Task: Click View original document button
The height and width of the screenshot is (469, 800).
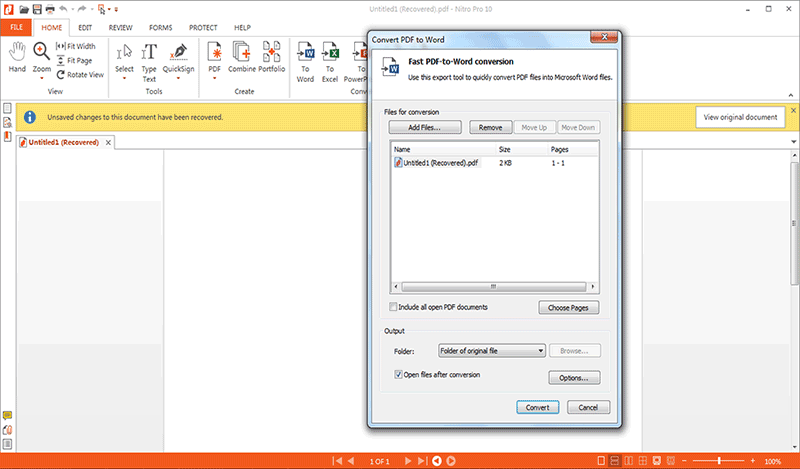Action: [740, 117]
